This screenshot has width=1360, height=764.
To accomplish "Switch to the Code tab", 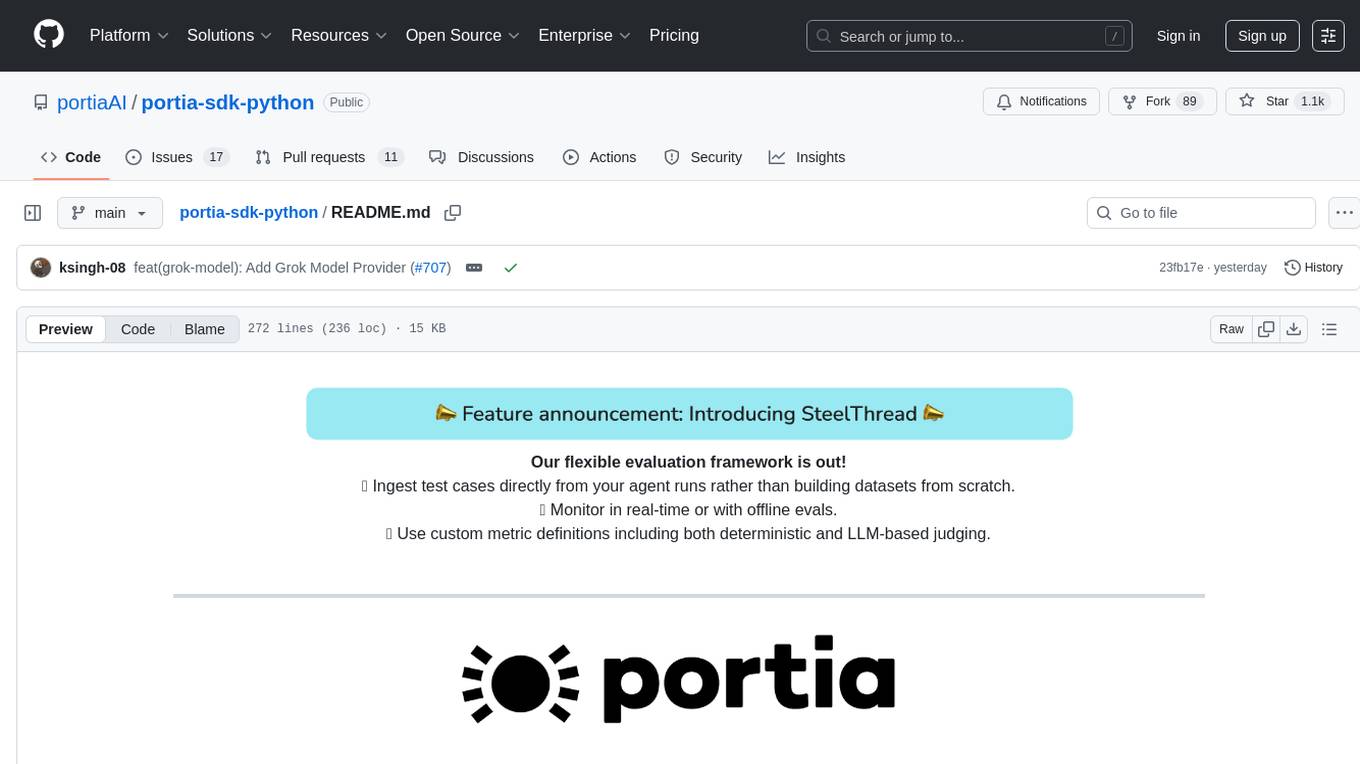I will click(70, 157).
